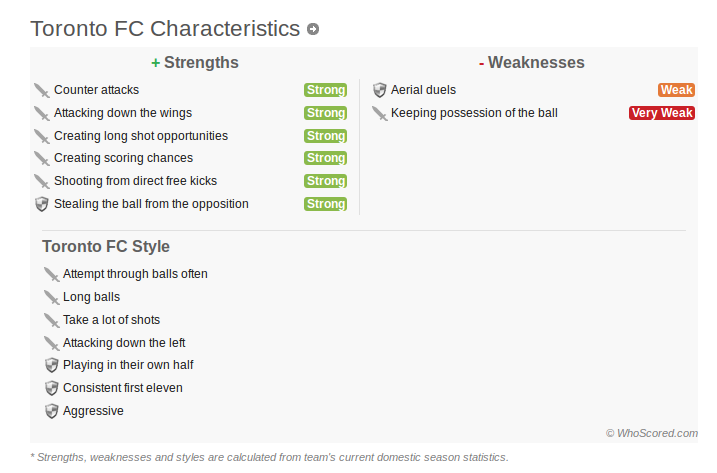Click the Strengths column header

click(195, 63)
